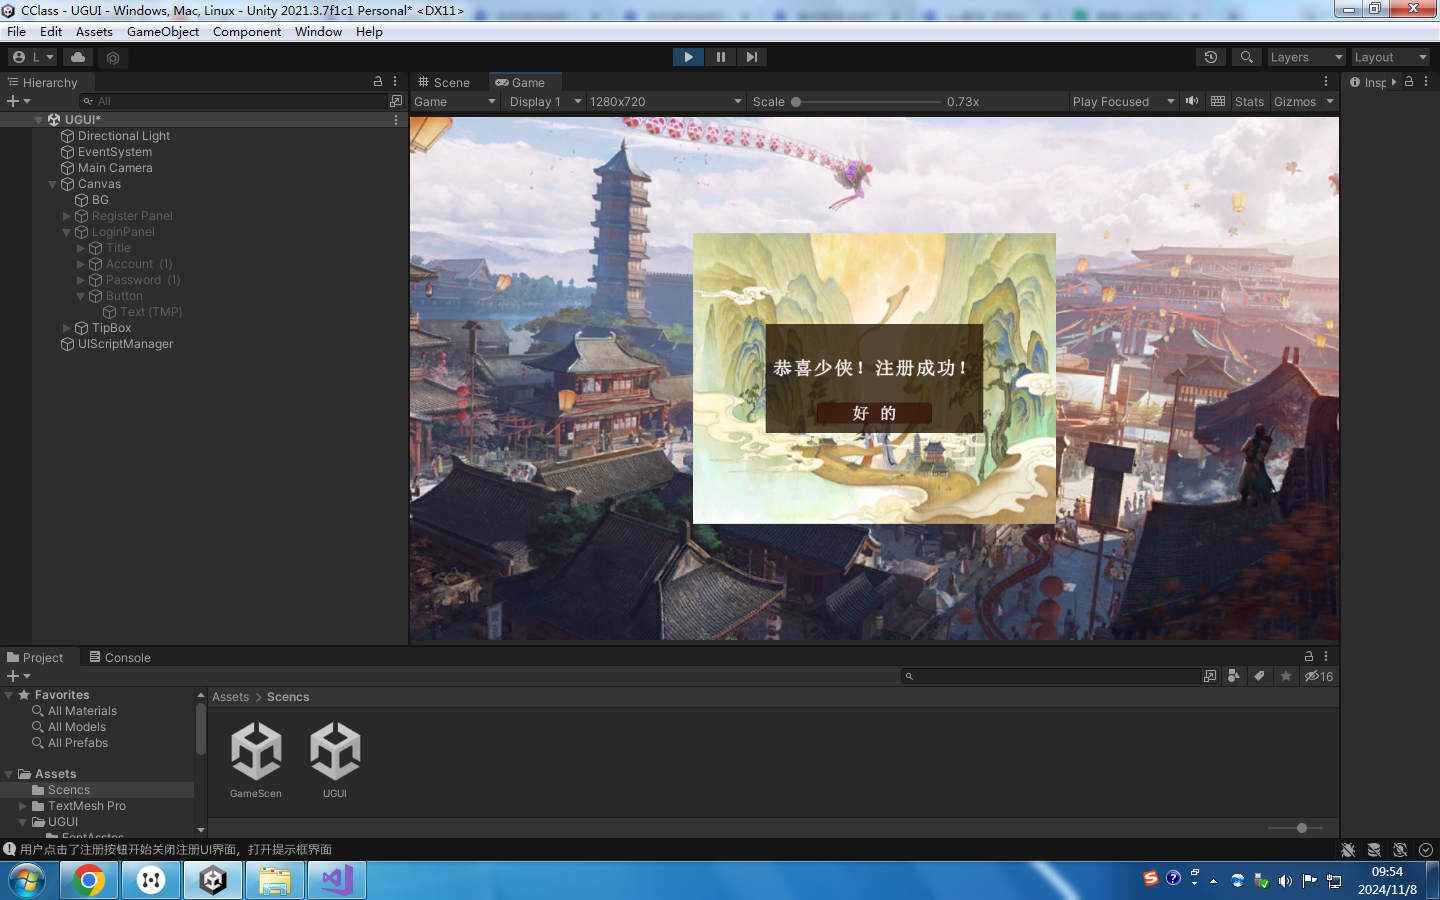Switch to the Scene tab
Screen dimensions: 1440x900
pyautogui.click(x=444, y=82)
